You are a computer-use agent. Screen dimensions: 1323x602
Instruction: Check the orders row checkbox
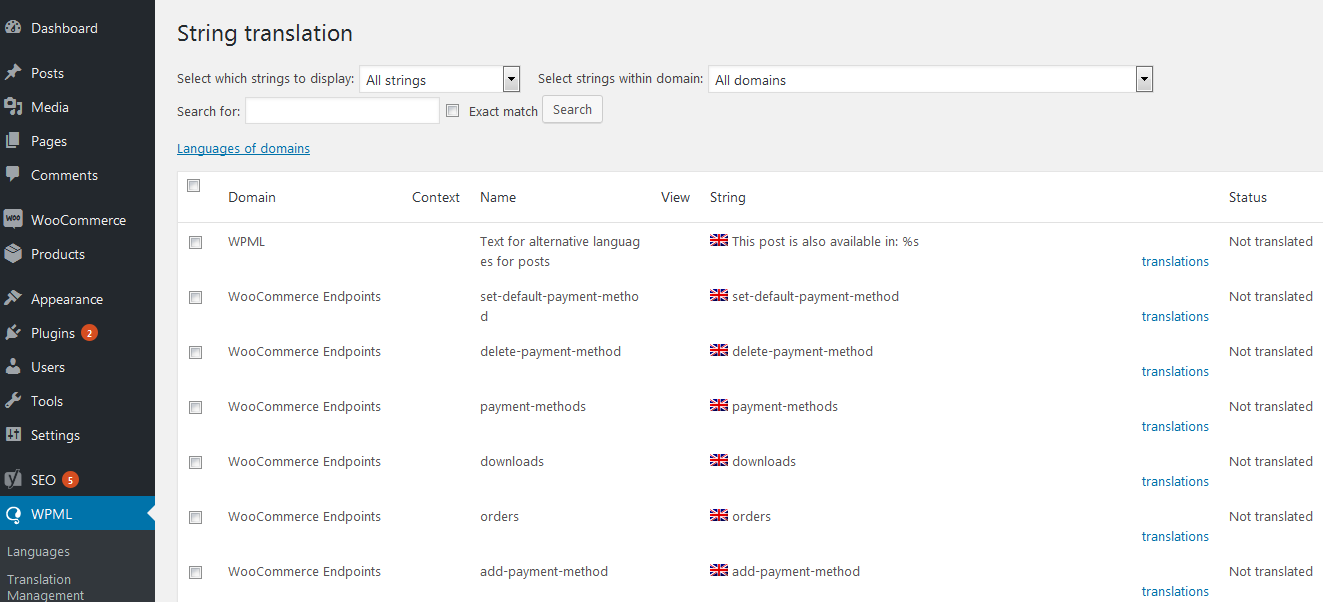click(x=195, y=517)
